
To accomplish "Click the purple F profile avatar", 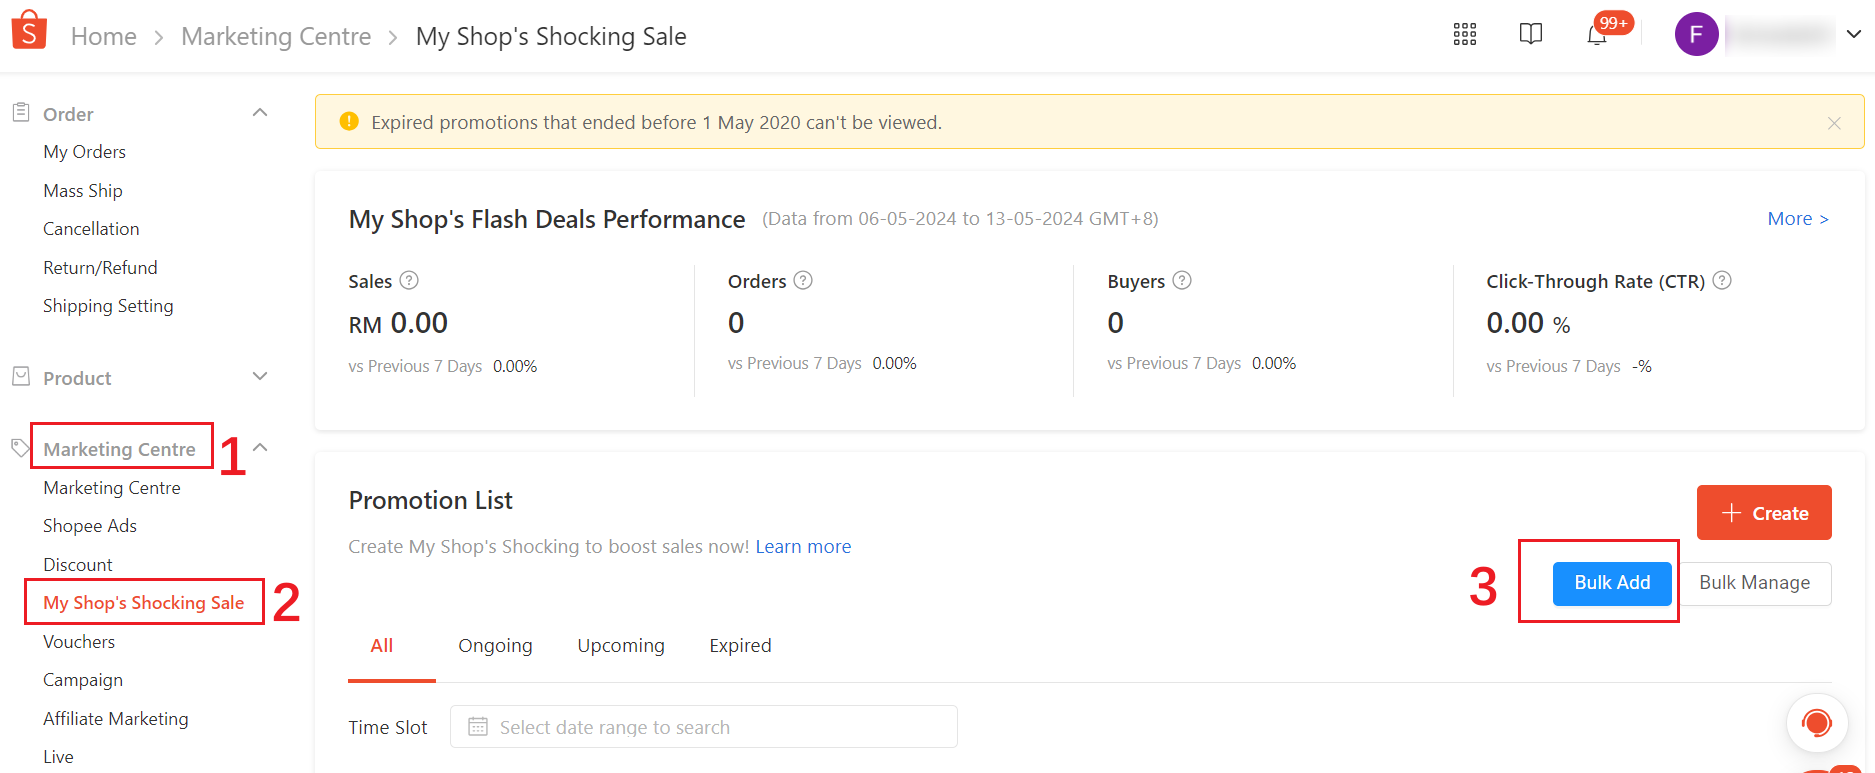I will pyautogui.click(x=1696, y=35).
